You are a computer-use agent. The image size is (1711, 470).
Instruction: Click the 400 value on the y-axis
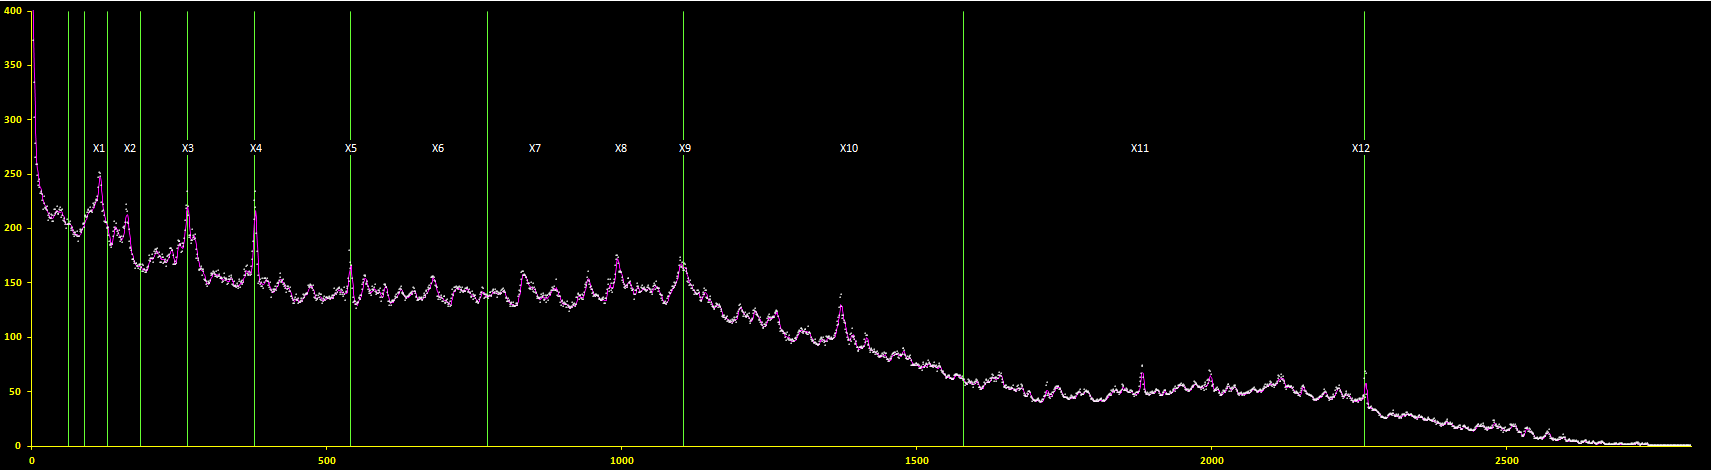click(x=14, y=11)
